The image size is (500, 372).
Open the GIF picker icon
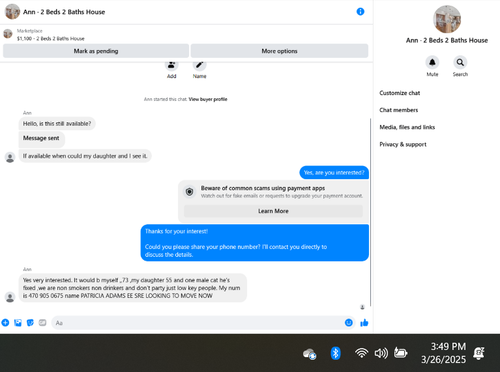pos(42,323)
